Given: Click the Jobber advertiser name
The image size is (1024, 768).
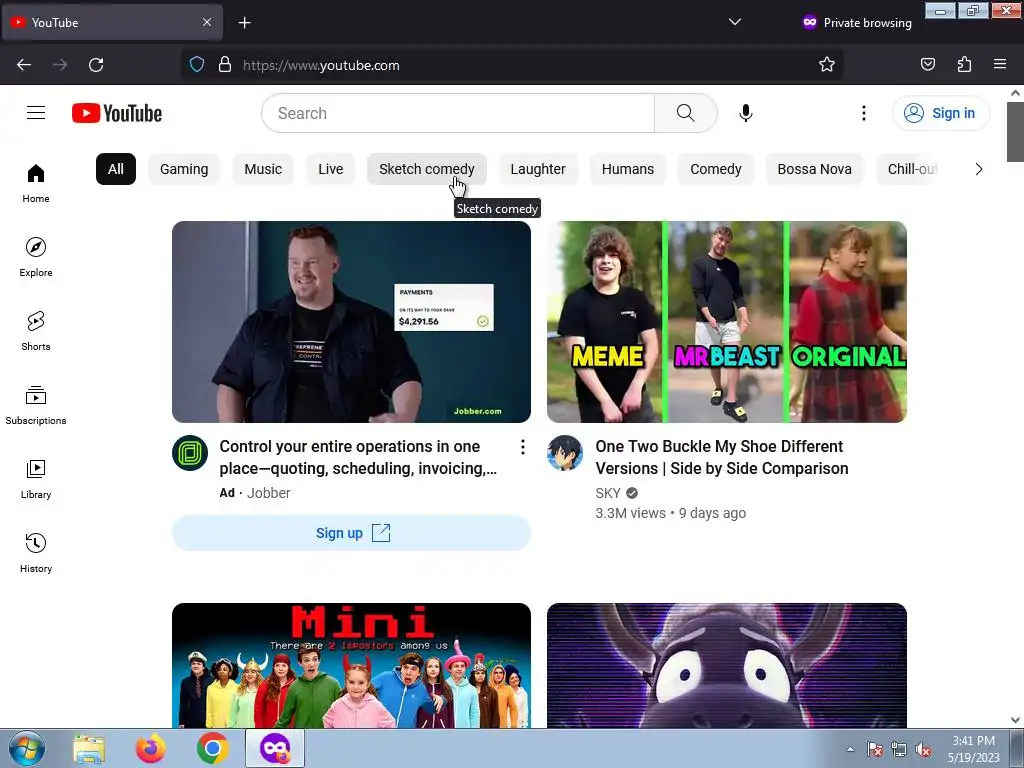Looking at the screenshot, I should 268,493.
